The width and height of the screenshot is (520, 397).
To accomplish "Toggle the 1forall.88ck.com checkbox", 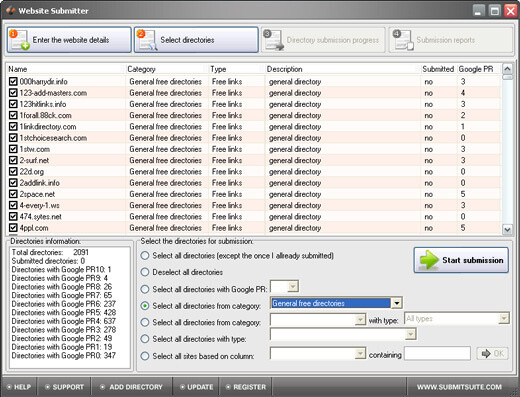I will click(x=13, y=115).
